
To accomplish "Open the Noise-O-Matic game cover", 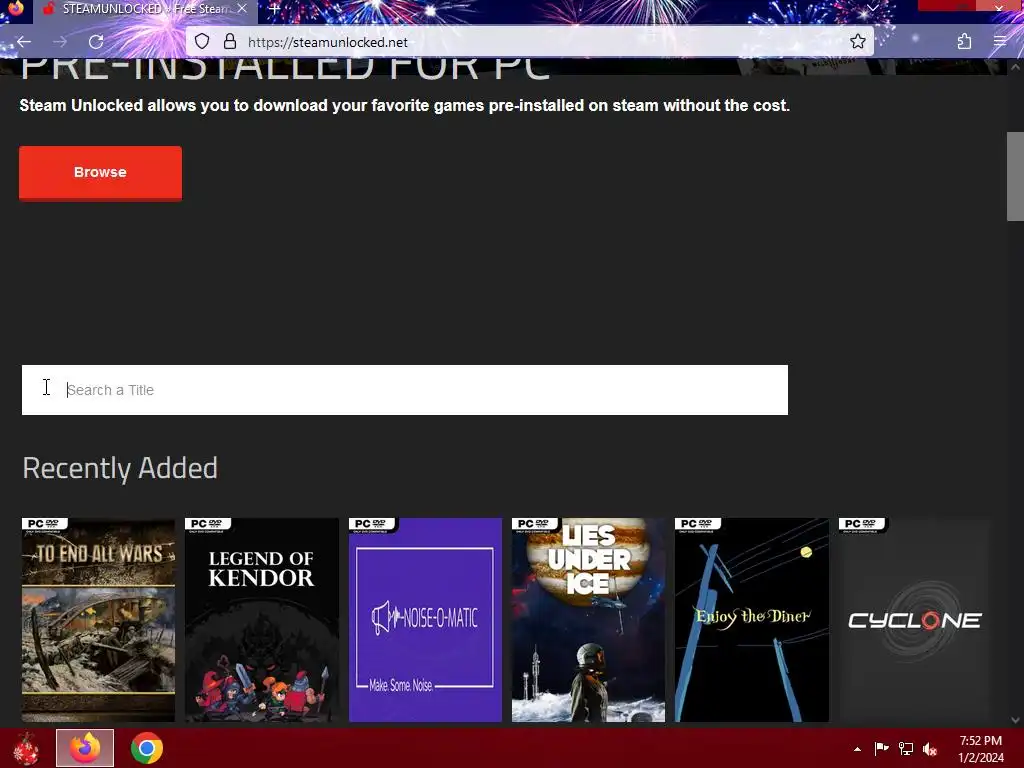I will 425,620.
